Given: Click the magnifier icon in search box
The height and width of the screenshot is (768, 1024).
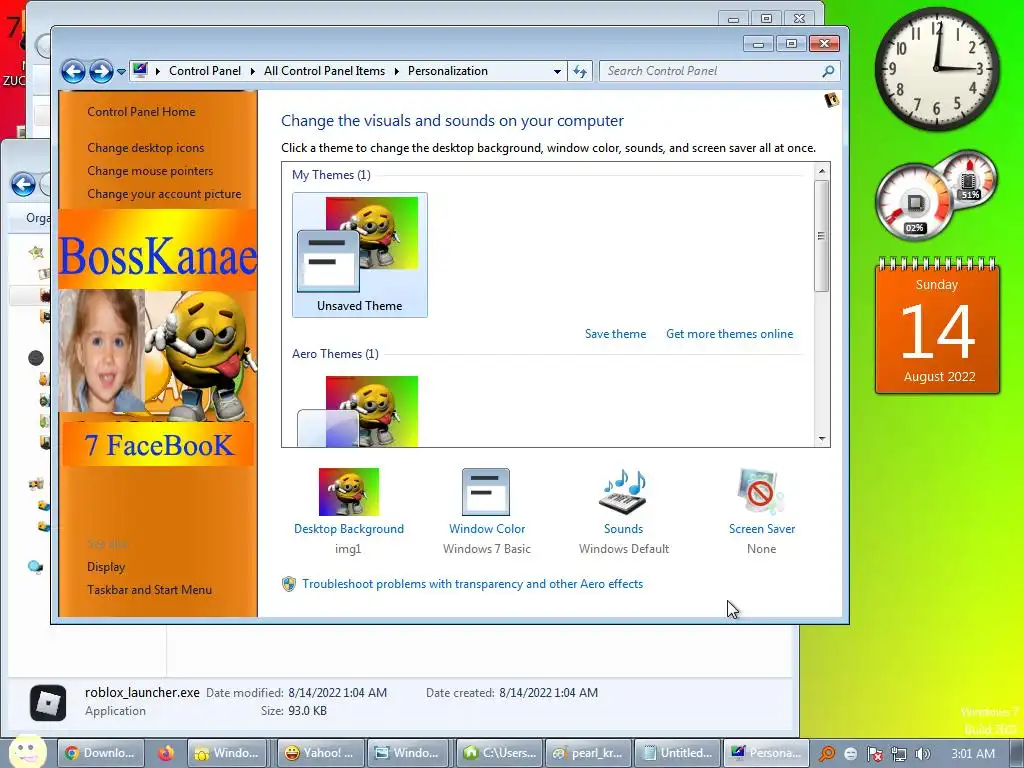Looking at the screenshot, I should click(828, 71).
